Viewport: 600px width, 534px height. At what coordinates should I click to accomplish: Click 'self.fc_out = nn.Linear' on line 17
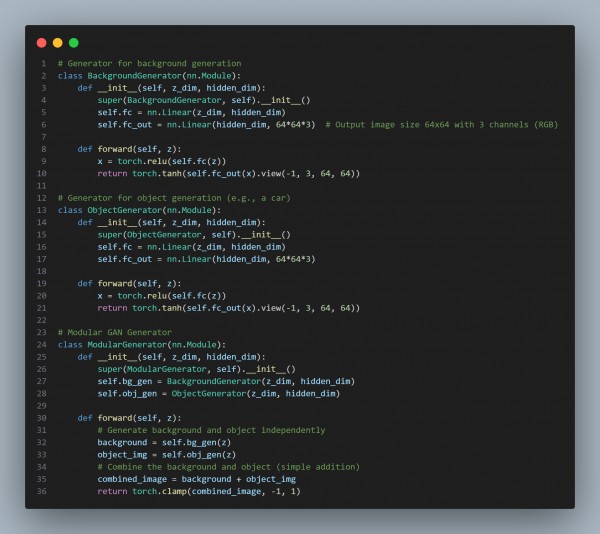coord(154,259)
